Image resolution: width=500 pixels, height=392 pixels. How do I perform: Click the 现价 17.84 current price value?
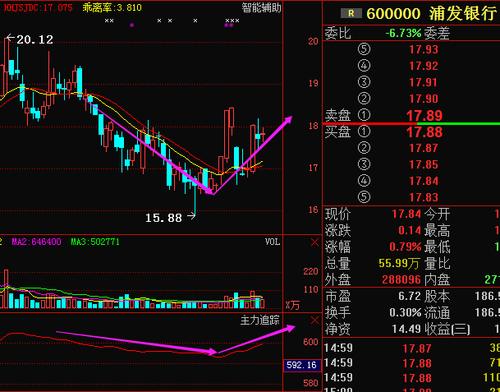pos(407,214)
